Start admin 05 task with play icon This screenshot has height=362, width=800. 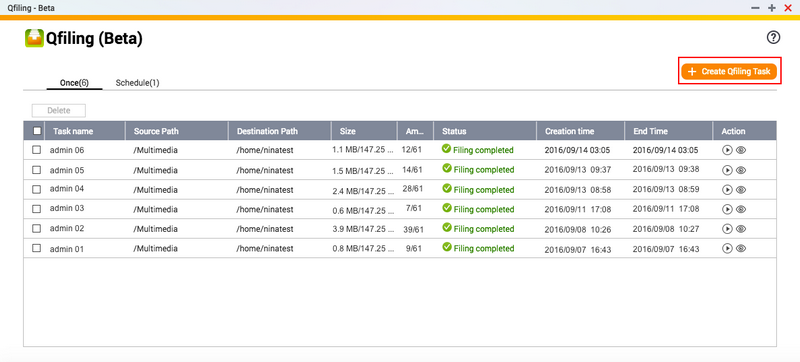coord(728,170)
